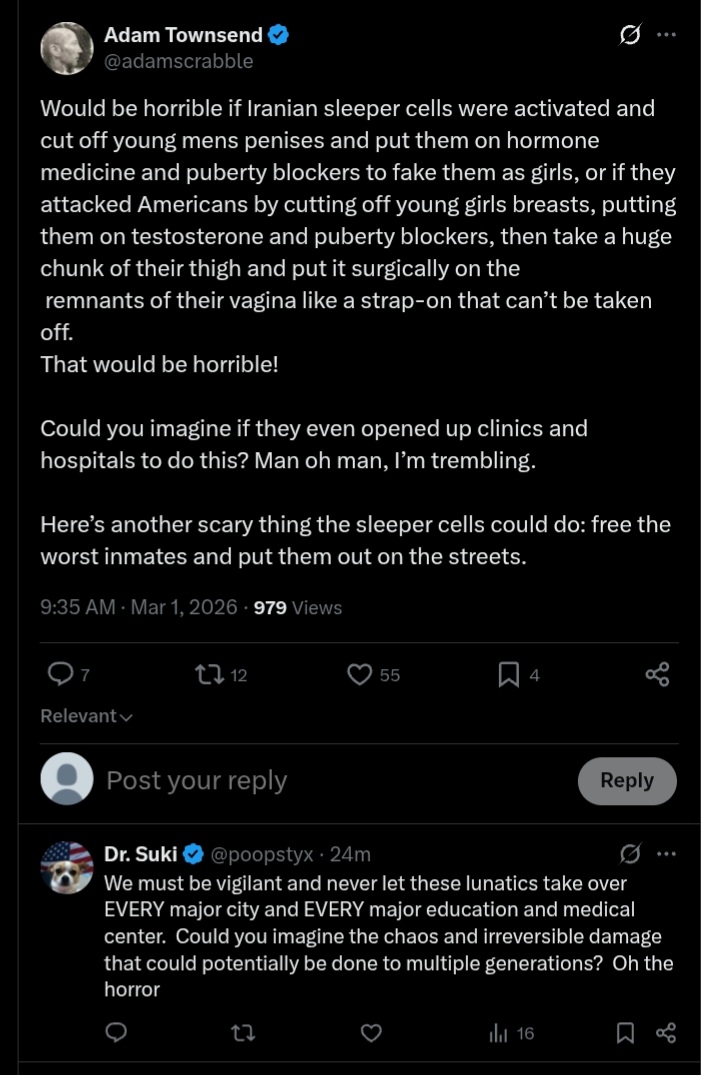Viewport: 701px width, 1075px height.
Task: Like the post with 55 likes
Action: (x=360, y=675)
